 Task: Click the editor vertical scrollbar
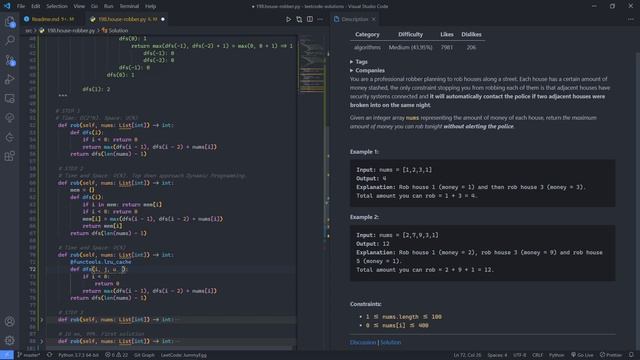click(x=327, y=182)
